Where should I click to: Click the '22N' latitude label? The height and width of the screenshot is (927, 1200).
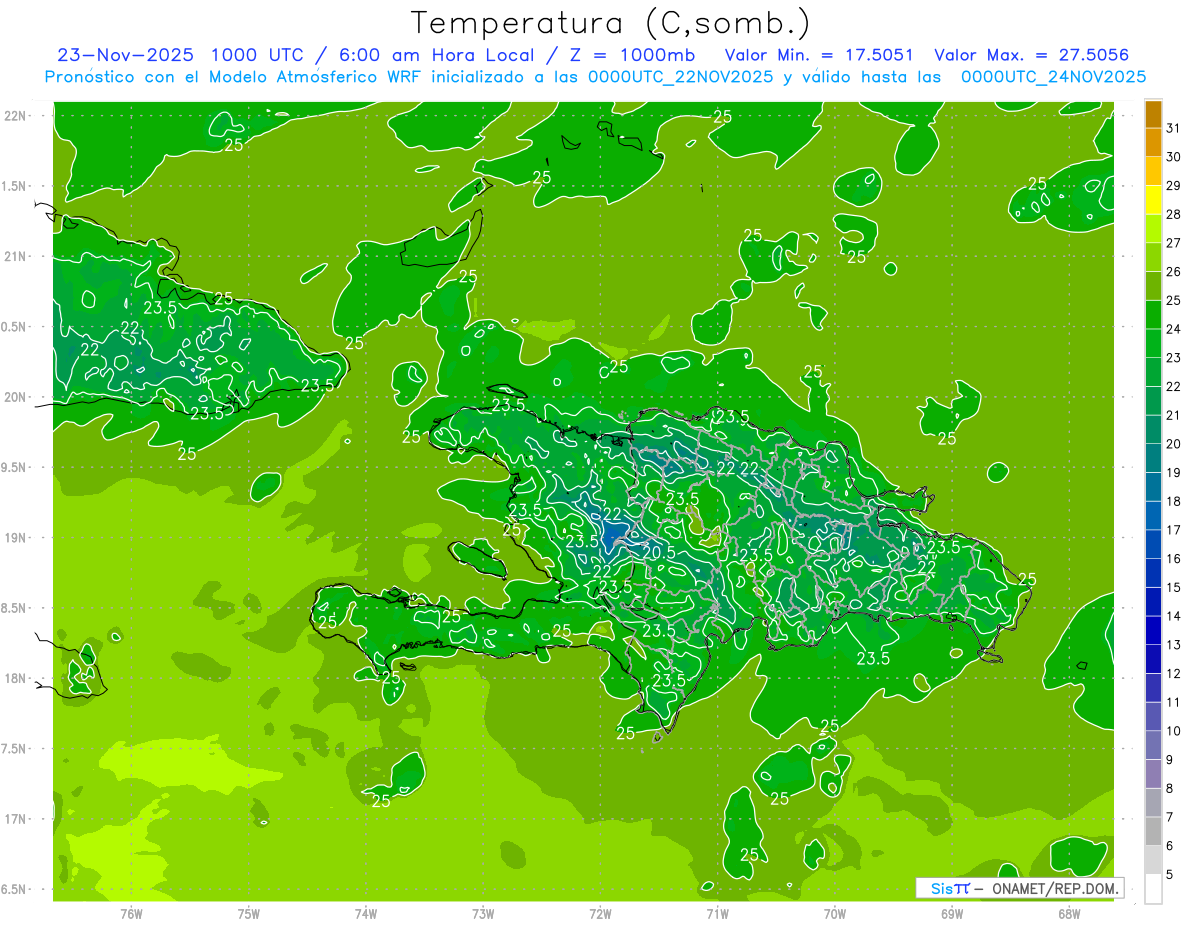coord(16,116)
